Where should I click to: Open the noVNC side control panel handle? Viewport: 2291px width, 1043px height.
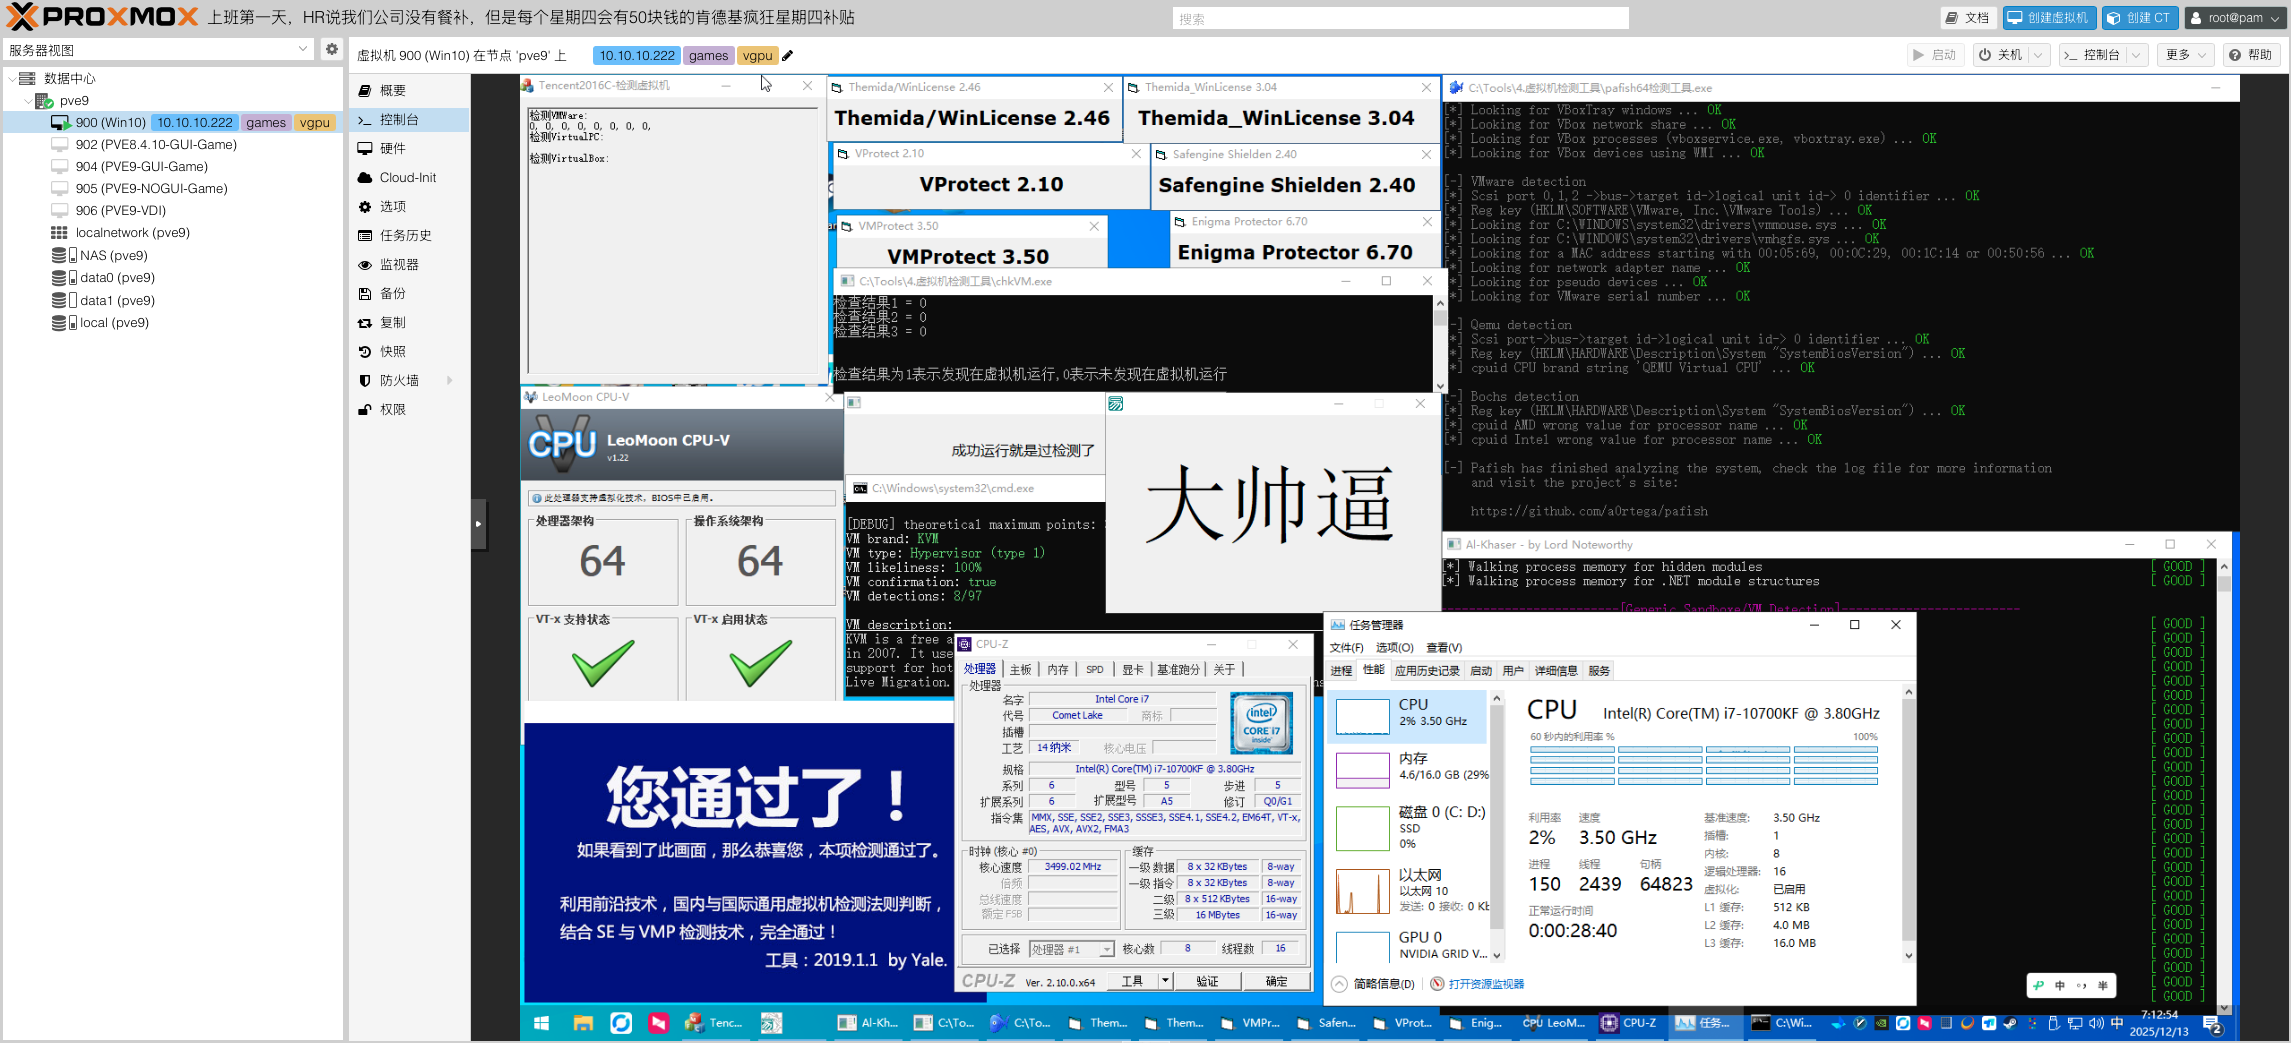(479, 524)
